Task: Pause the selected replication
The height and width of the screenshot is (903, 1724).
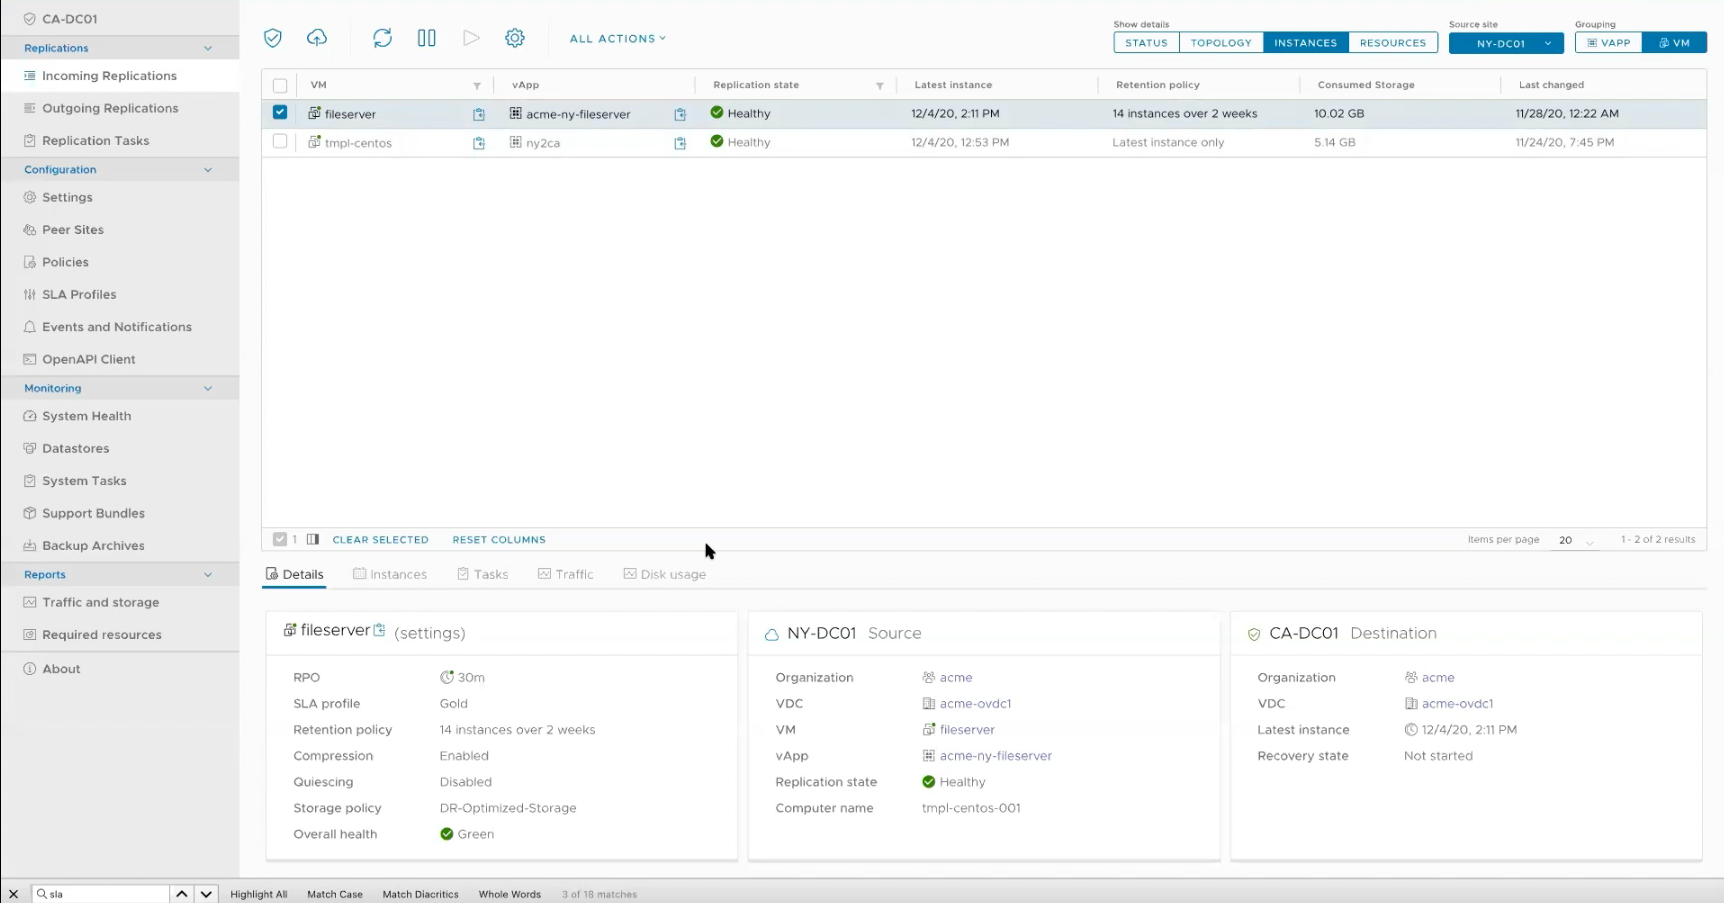Action: click(426, 38)
